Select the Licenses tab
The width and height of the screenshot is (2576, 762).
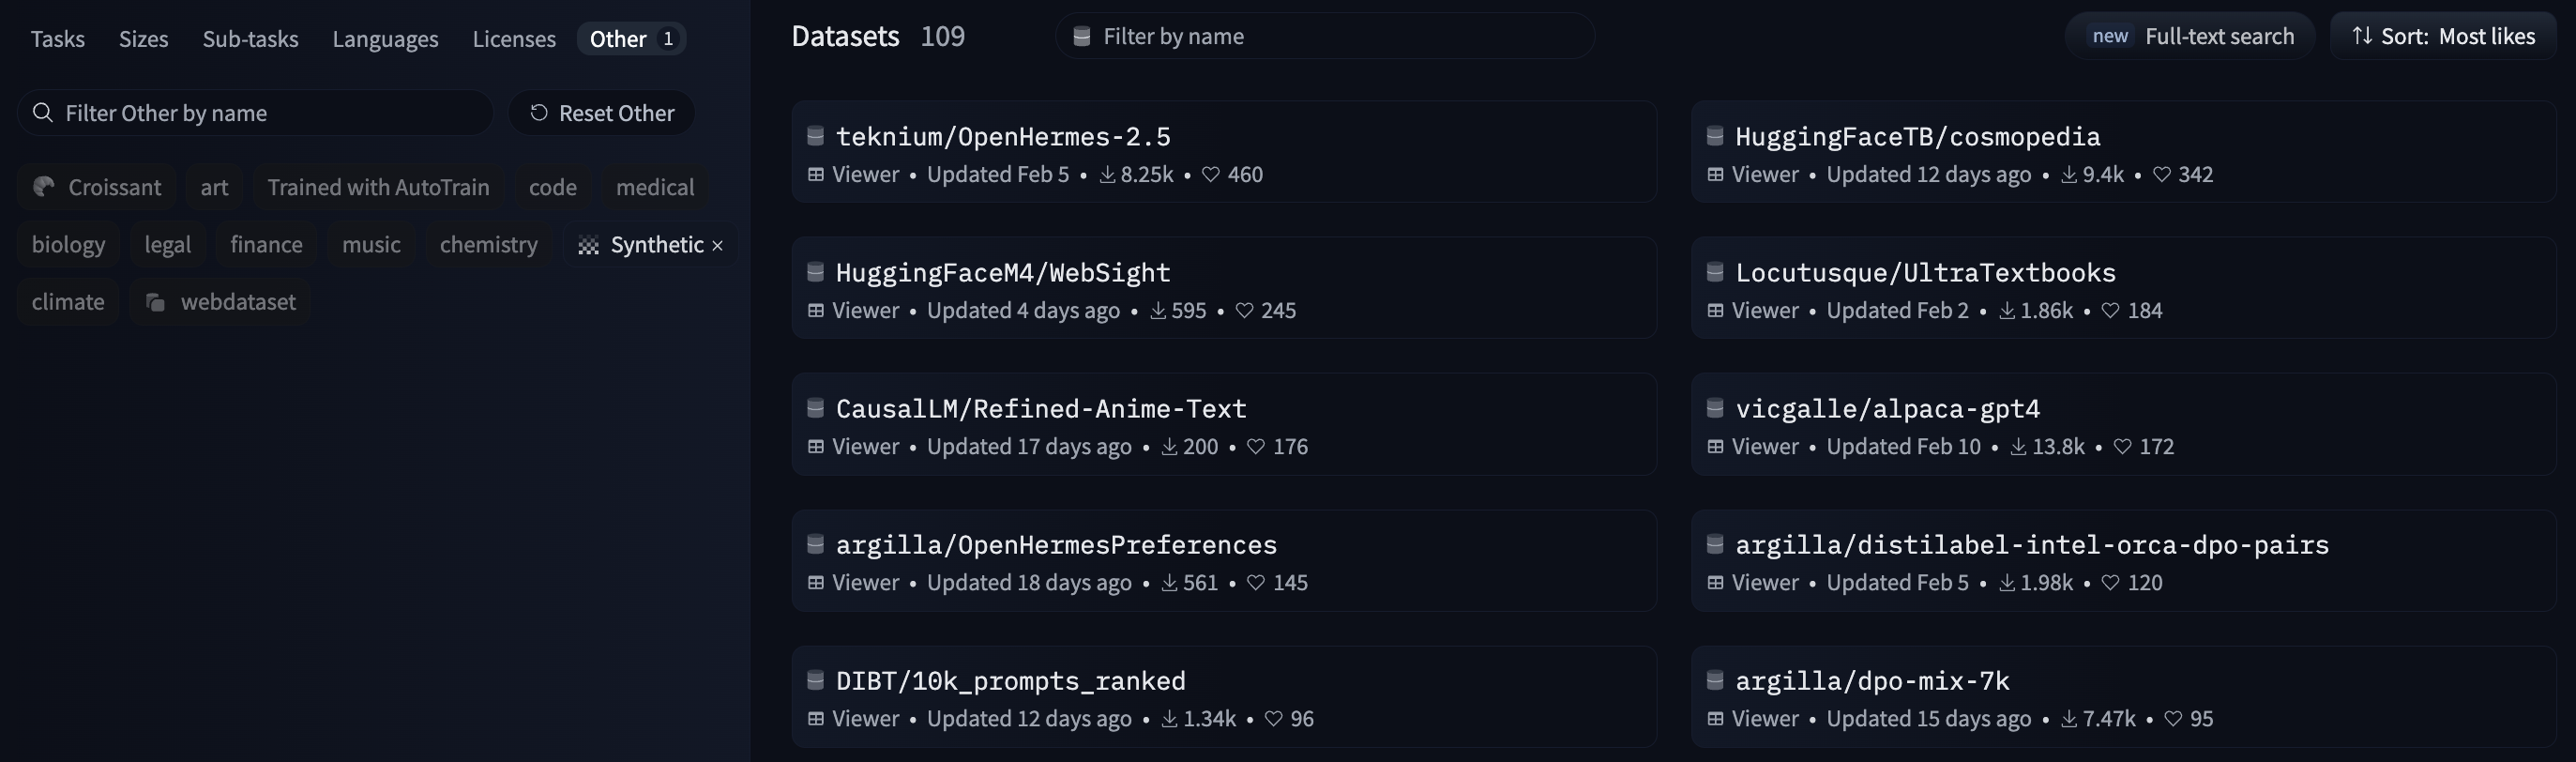(x=514, y=39)
